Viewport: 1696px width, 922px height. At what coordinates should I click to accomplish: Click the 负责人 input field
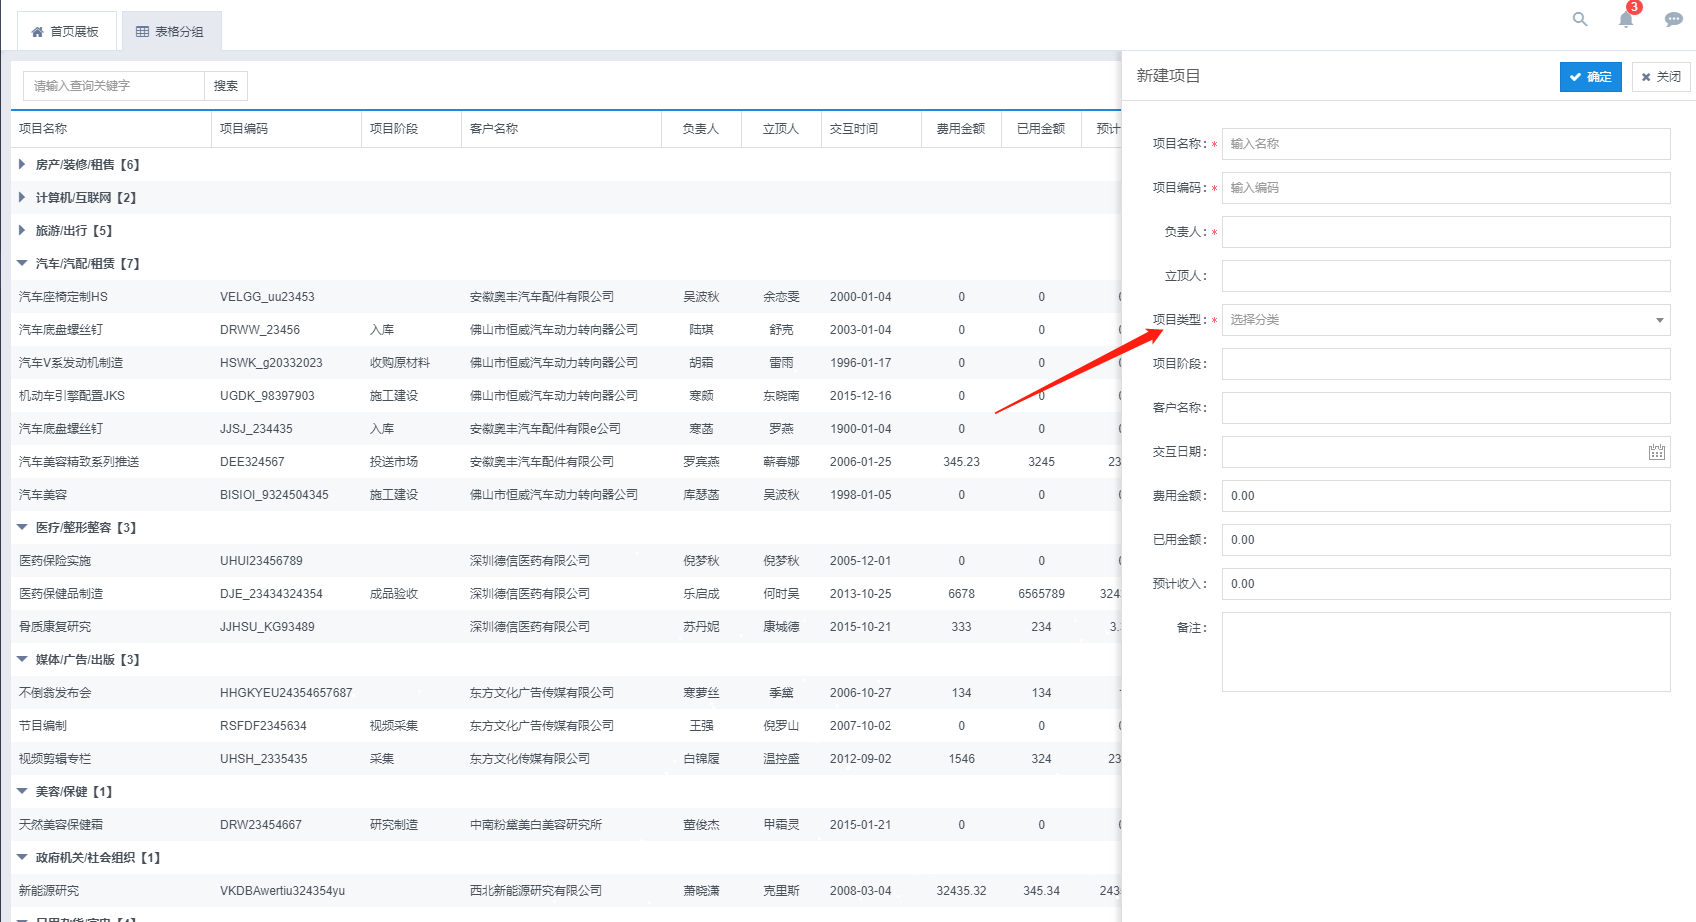pos(1446,232)
